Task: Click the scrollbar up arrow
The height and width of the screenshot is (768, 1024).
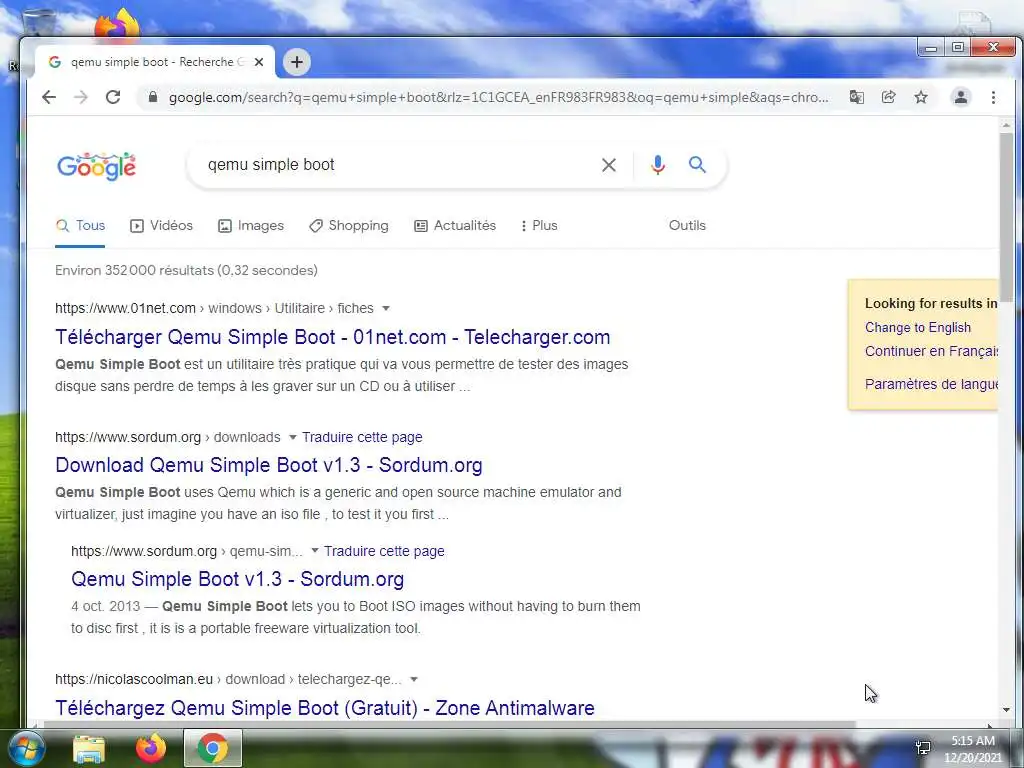Action: [1006, 125]
